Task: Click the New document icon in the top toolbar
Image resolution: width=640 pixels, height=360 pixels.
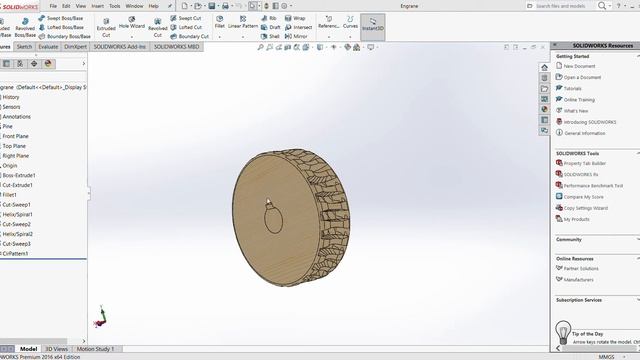Action: point(184,6)
